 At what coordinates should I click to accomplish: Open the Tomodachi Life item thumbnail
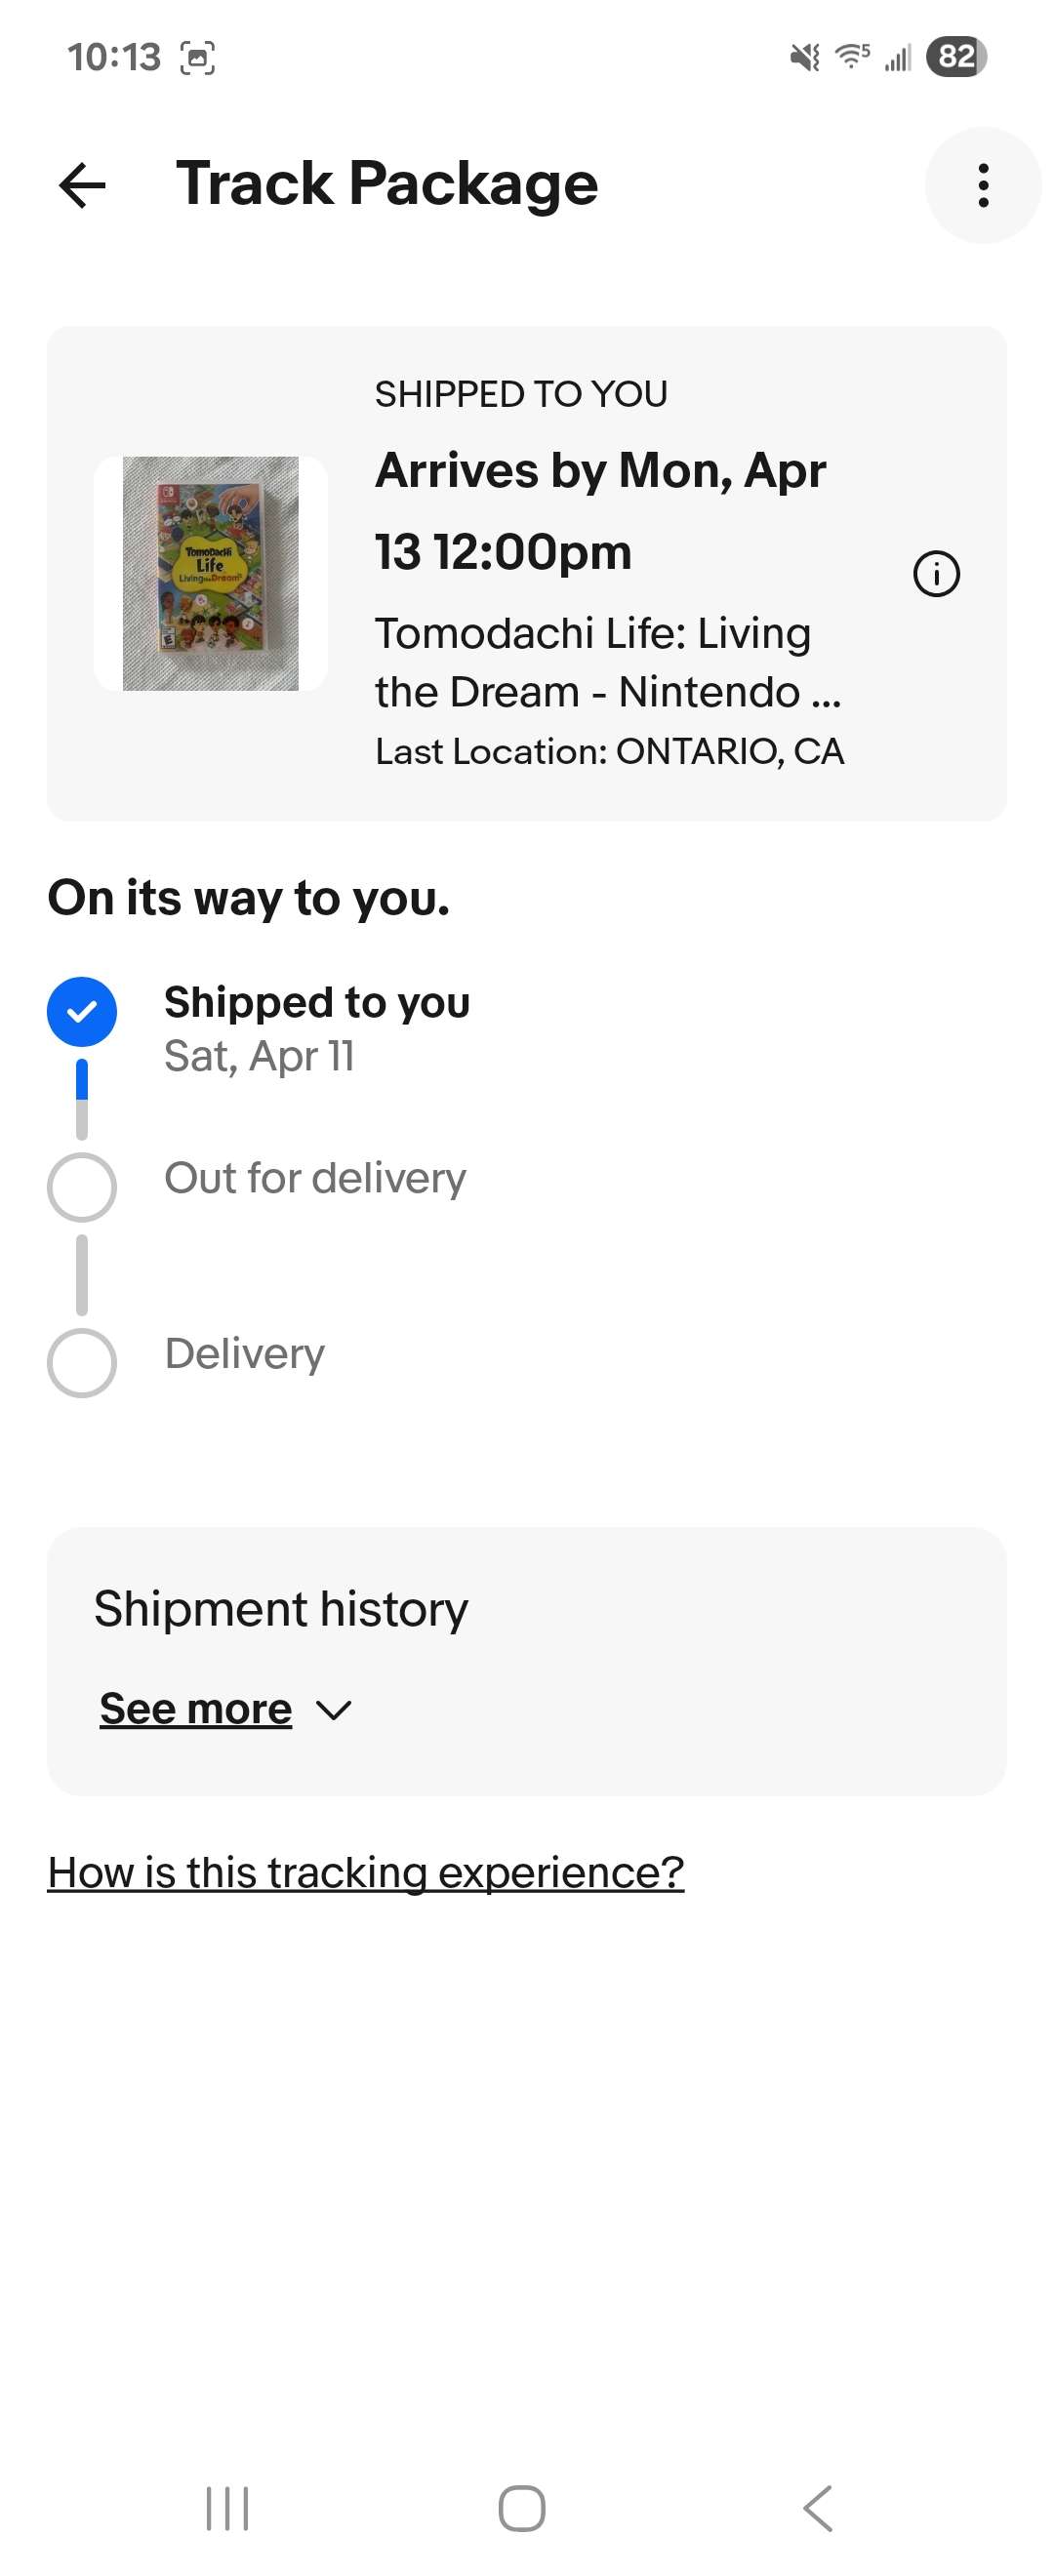pyautogui.click(x=211, y=573)
